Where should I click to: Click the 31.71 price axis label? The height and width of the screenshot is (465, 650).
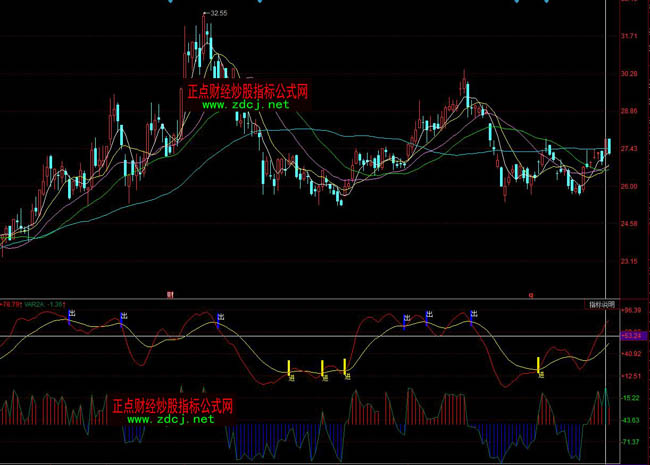(x=630, y=36)
